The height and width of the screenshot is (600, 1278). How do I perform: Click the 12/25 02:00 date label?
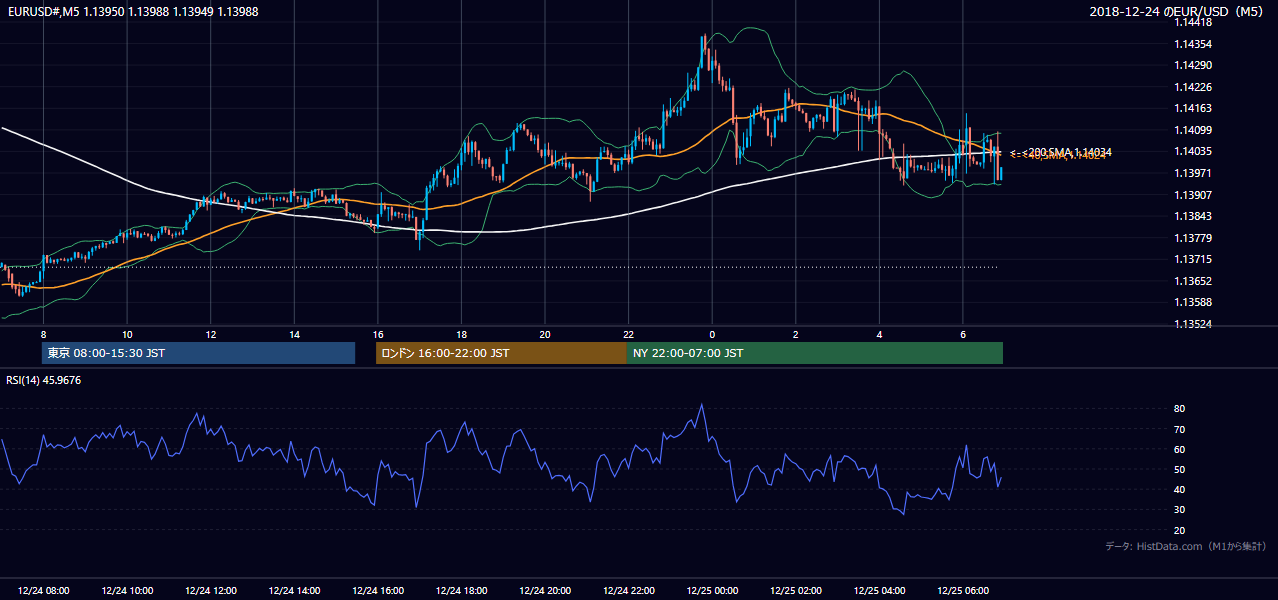click(x=795, y=591)
